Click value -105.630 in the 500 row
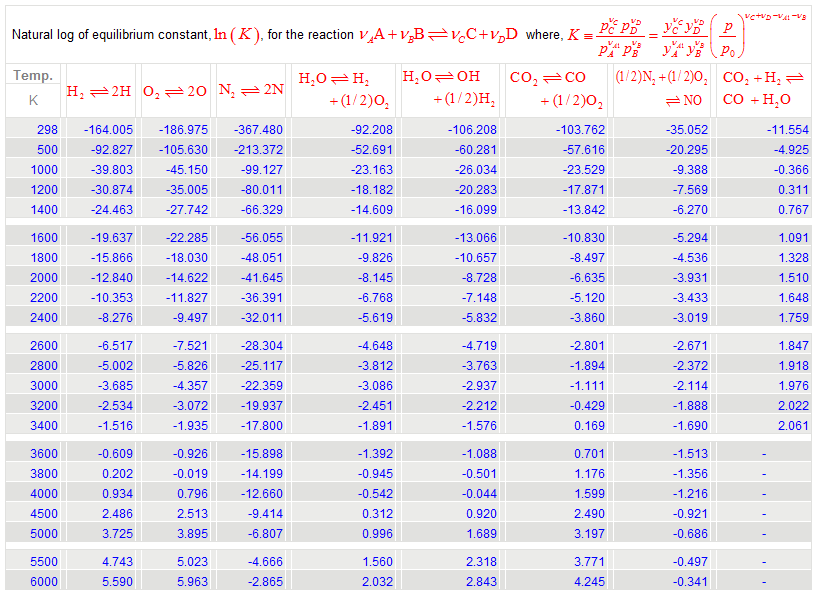This screenshot has width=817, height=595. point(183,150)
